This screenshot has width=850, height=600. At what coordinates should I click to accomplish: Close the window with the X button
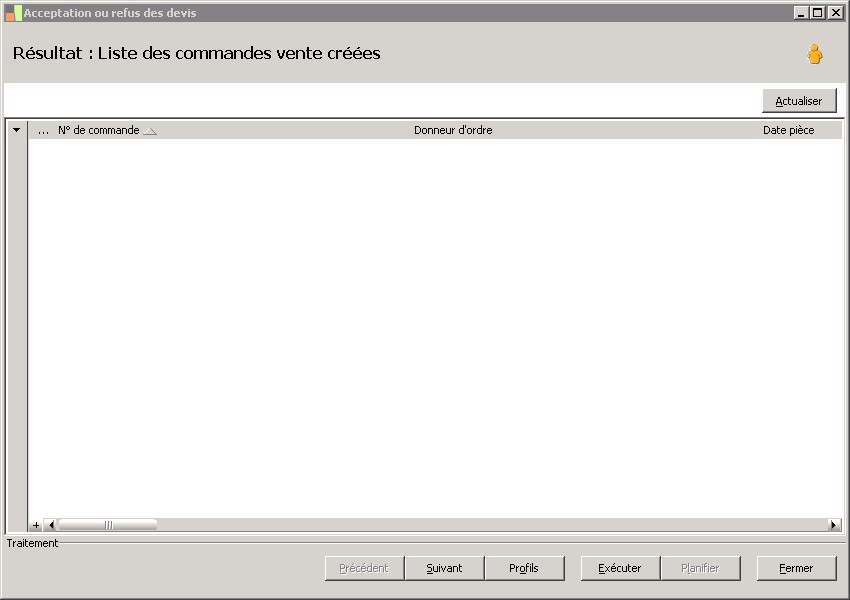(835, 12)
